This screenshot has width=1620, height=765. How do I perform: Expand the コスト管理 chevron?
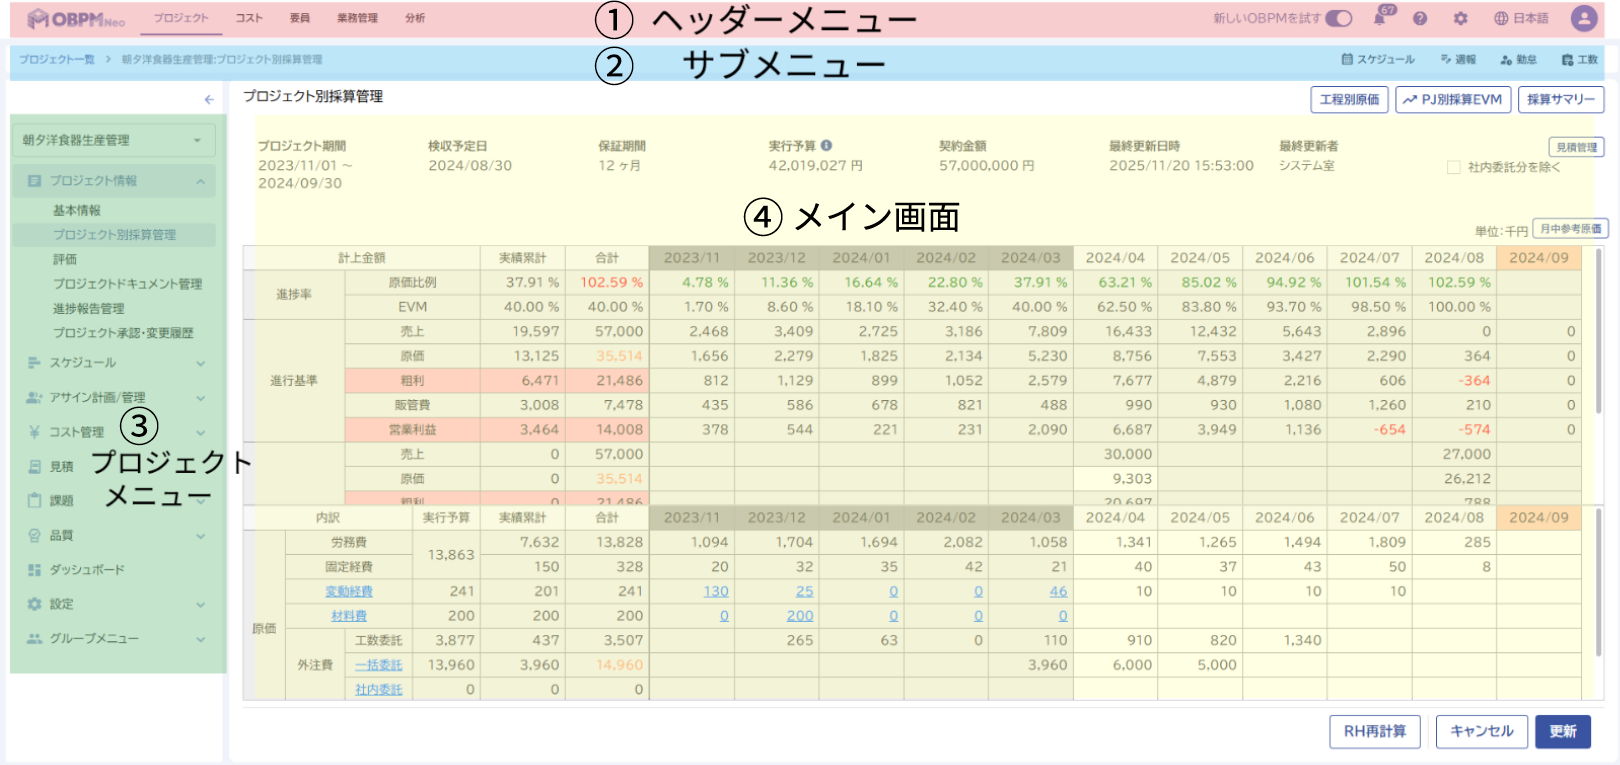[x=201, y=432]
